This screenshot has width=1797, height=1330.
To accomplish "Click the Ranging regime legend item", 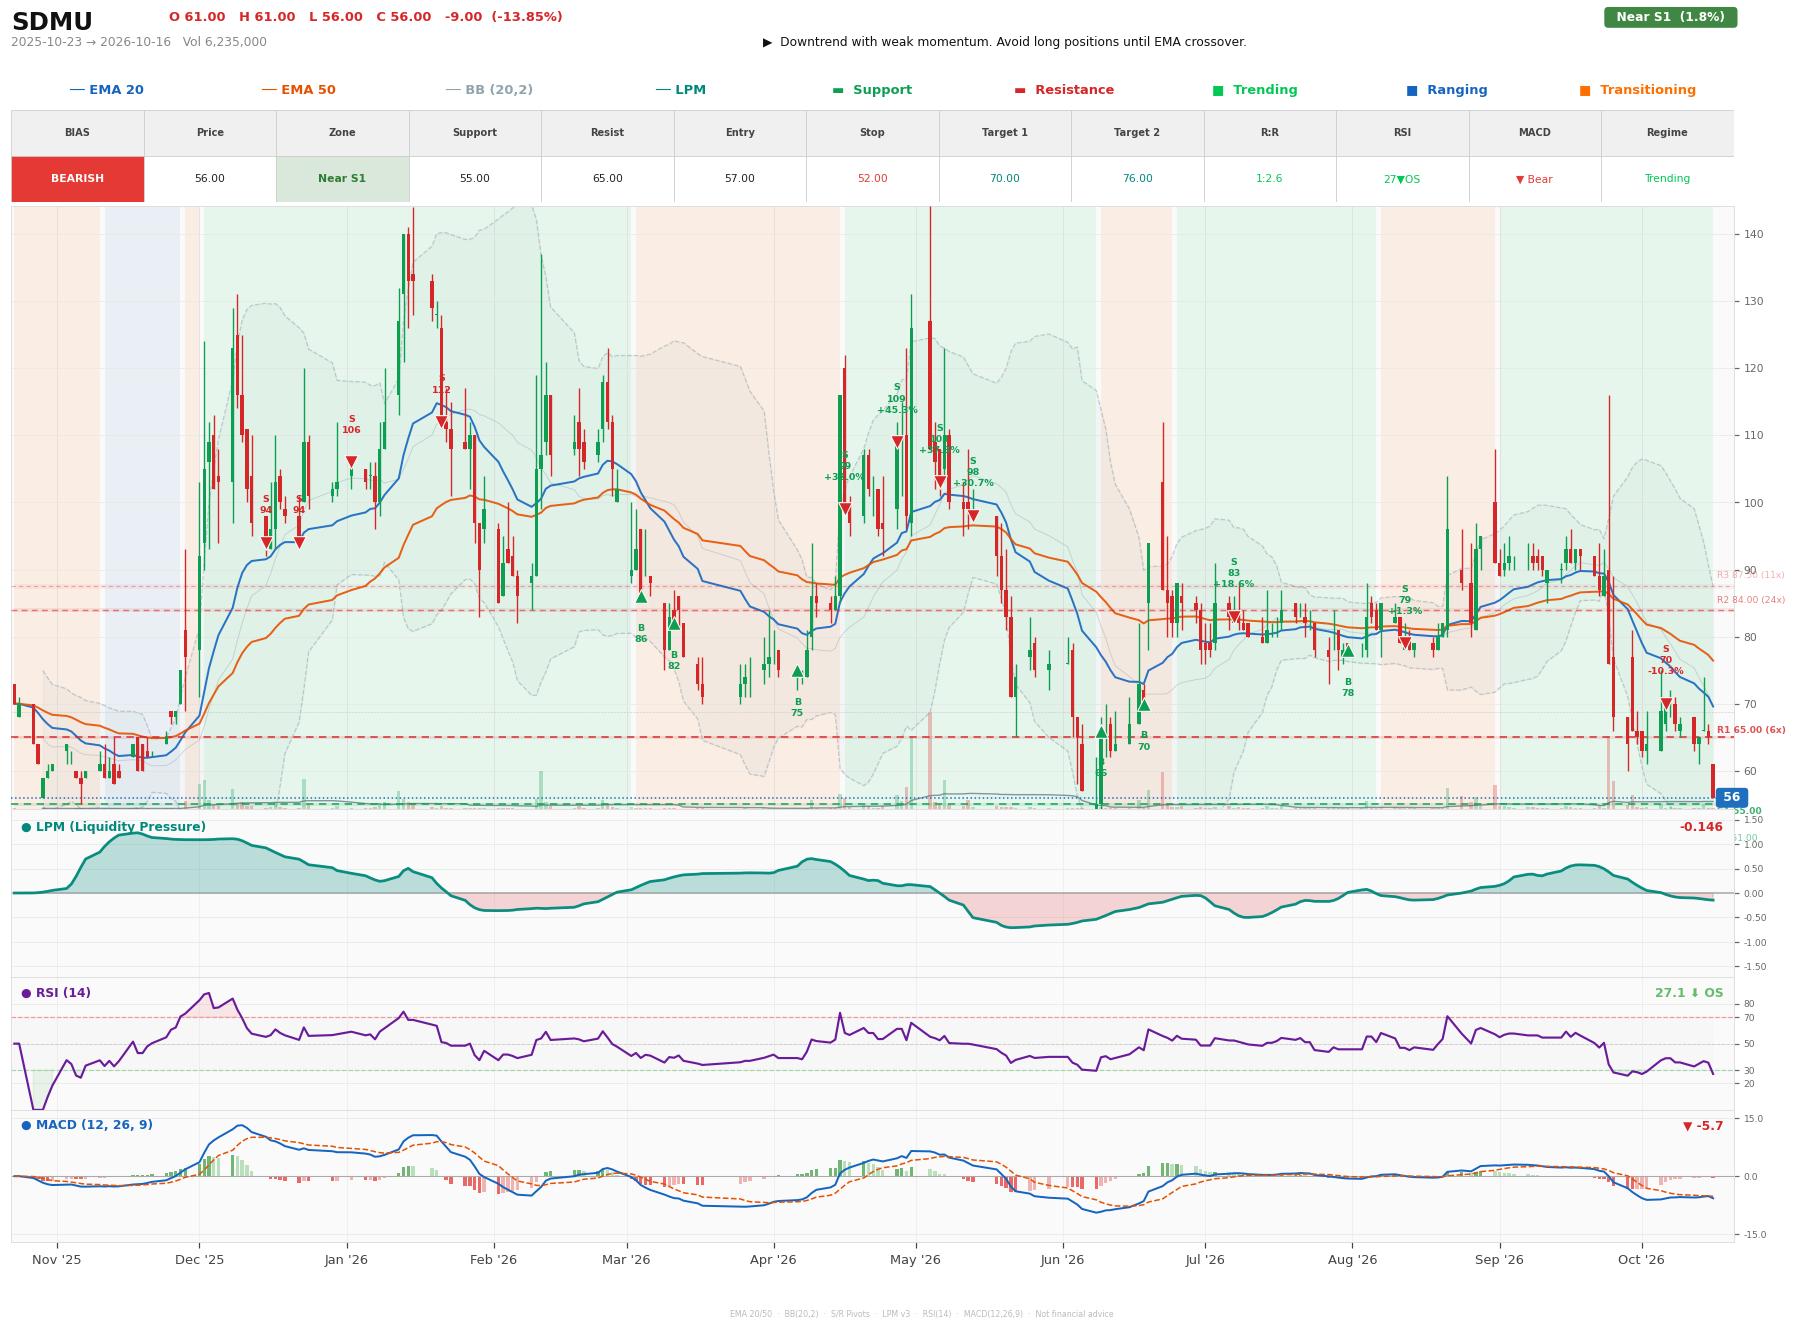I will pos(1446,90).
